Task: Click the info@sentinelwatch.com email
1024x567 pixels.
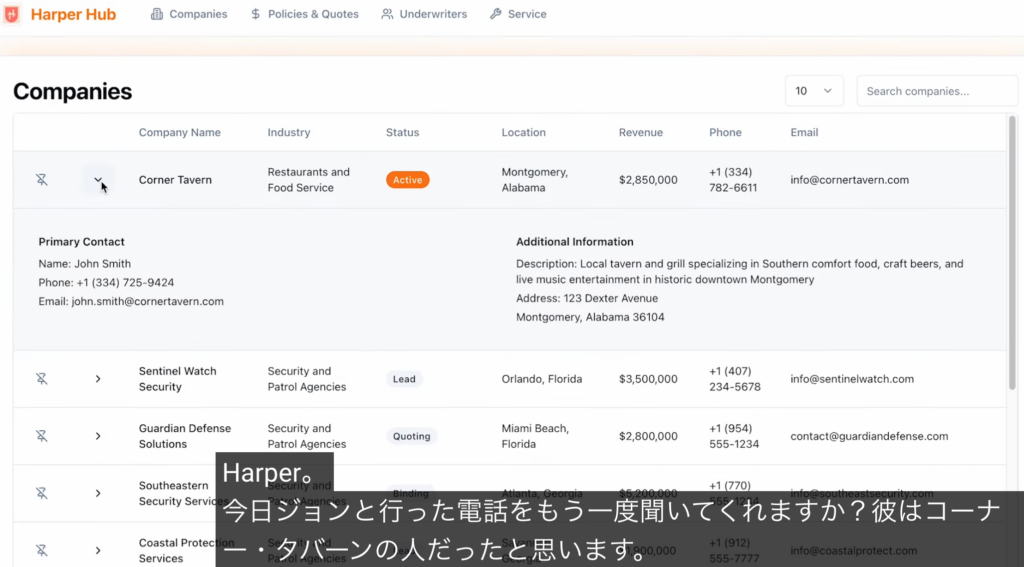Action: point(852,379)
